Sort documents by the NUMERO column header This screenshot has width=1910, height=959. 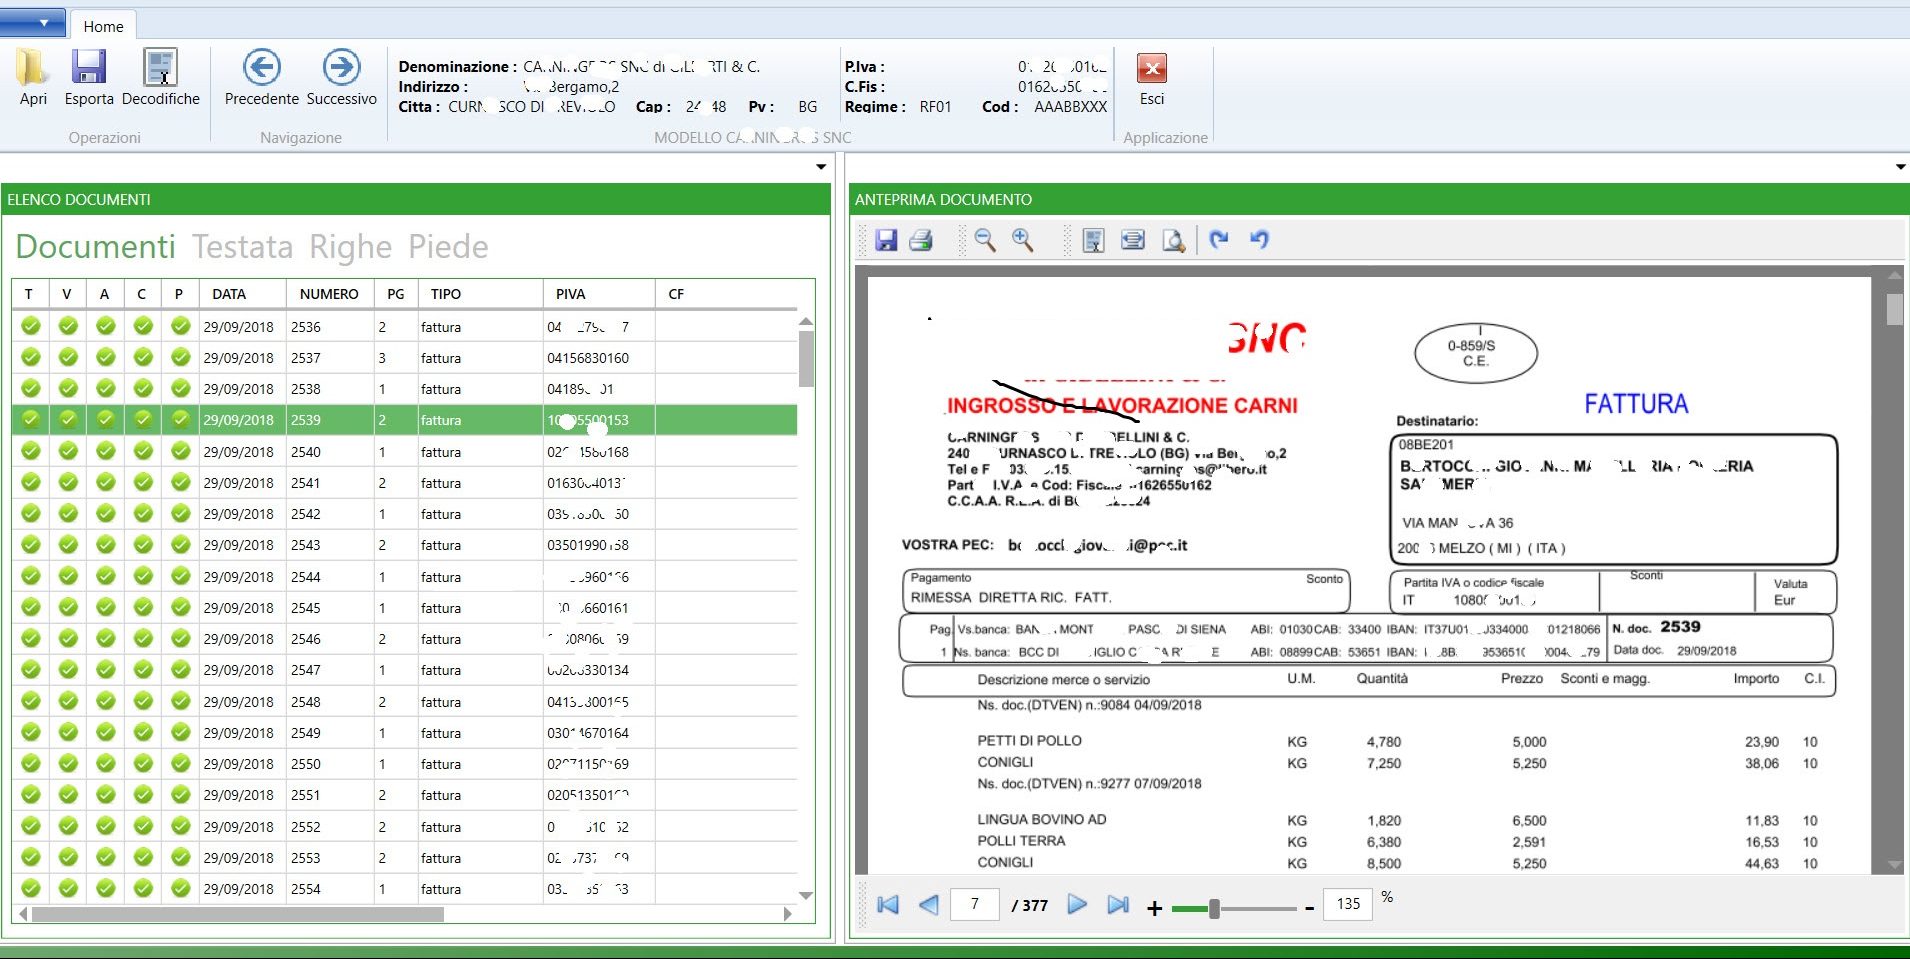[328, 294]
